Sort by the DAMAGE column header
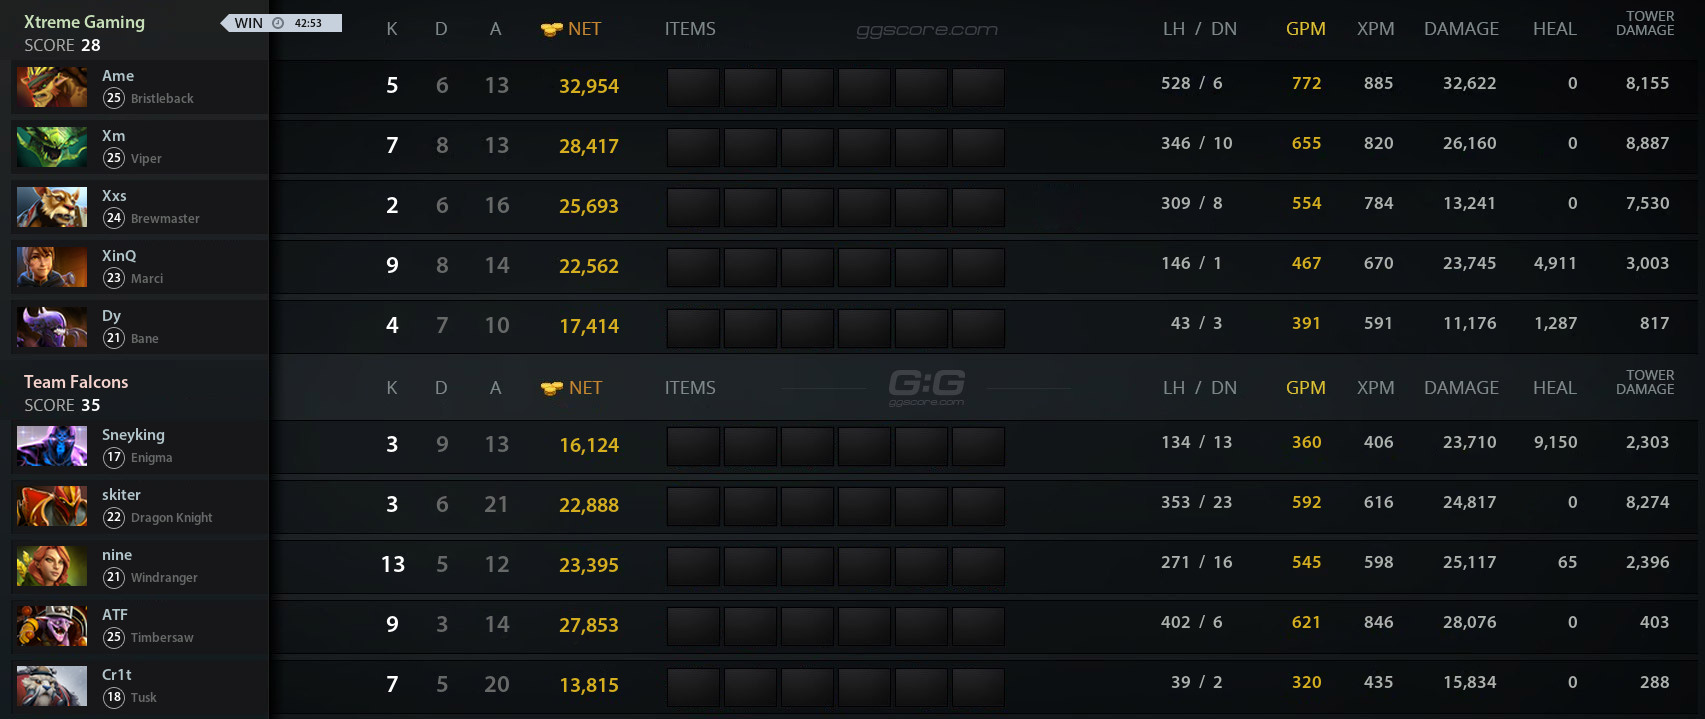The width and height of the screenshot is (1705, 719). (x=1461, y=28)
